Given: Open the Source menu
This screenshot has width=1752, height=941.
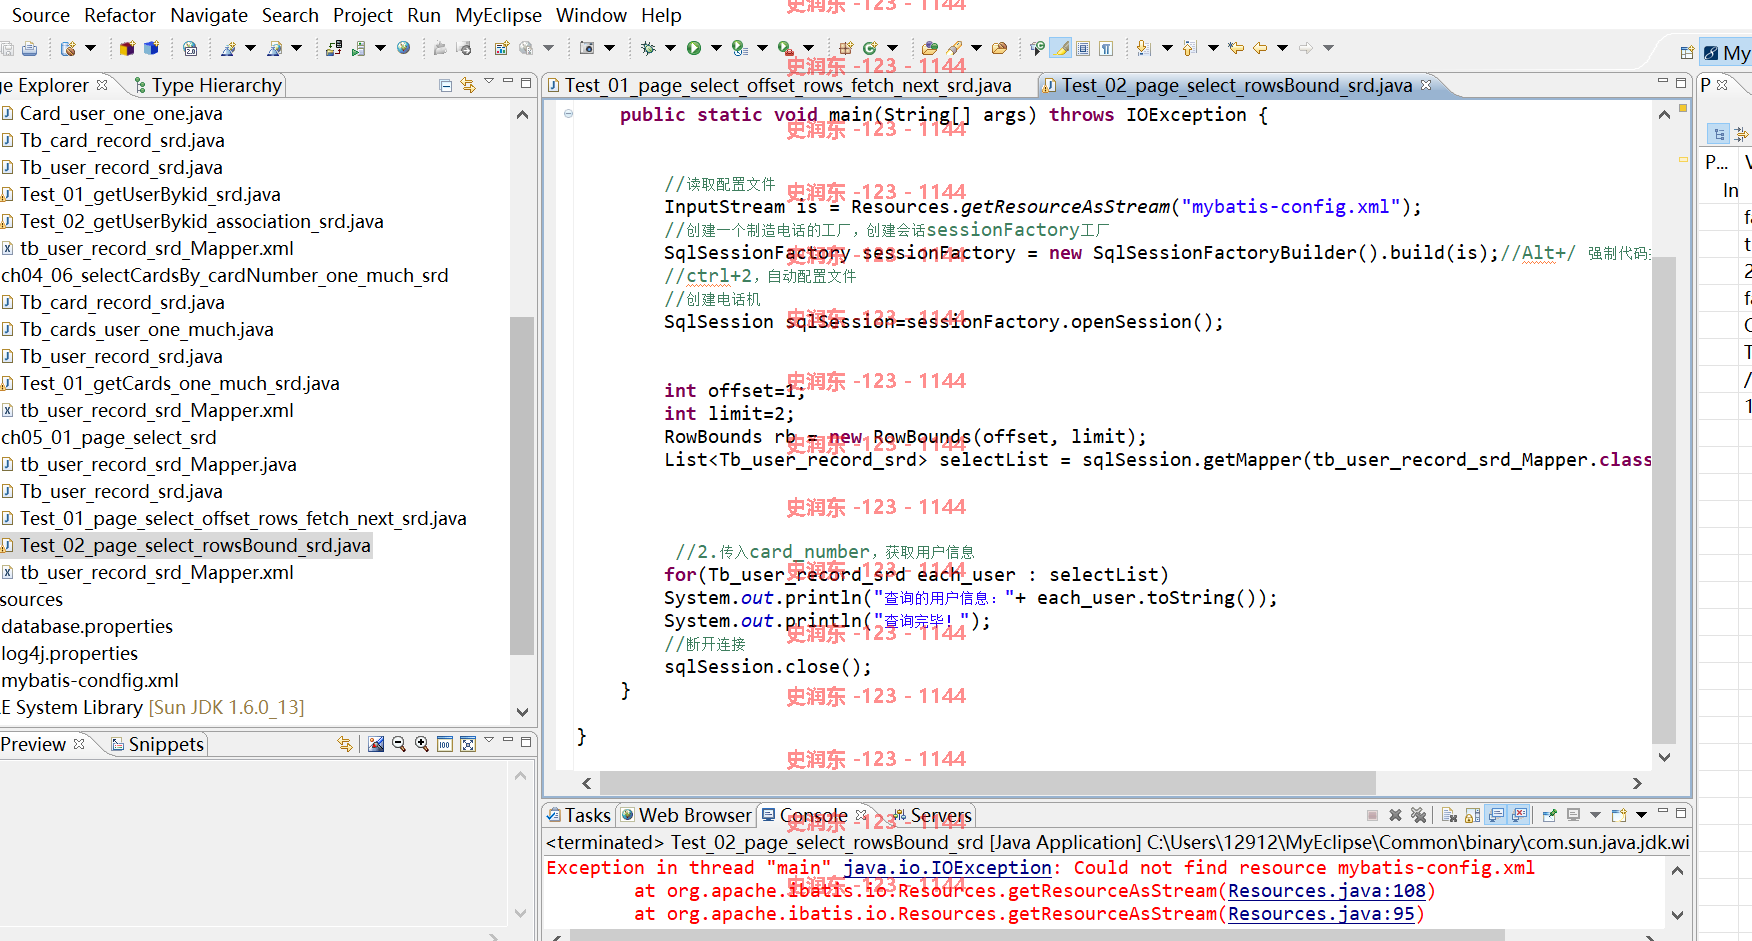Looking at the screenshot, I should click(x=40, y=15).
